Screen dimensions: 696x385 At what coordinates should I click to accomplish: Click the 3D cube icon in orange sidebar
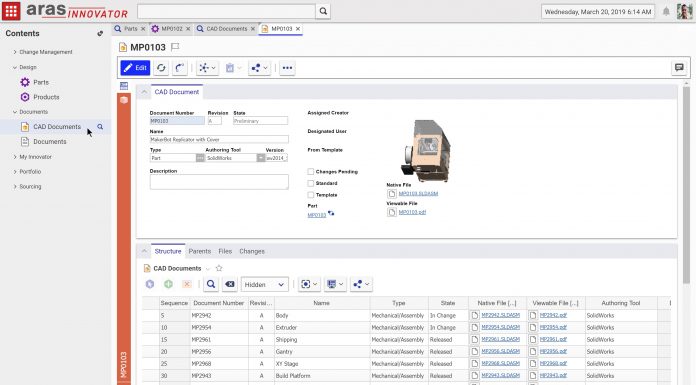(124, 100)
